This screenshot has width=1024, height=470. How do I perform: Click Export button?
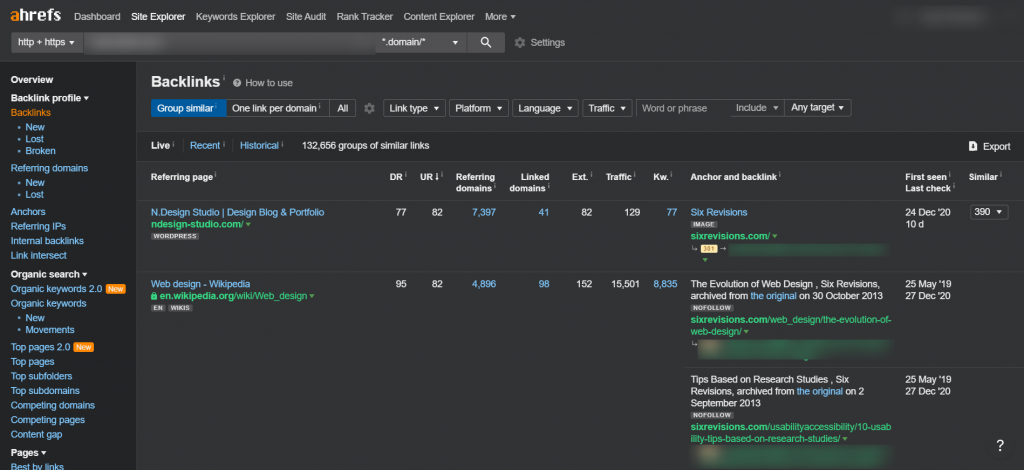tap(989, 146)
